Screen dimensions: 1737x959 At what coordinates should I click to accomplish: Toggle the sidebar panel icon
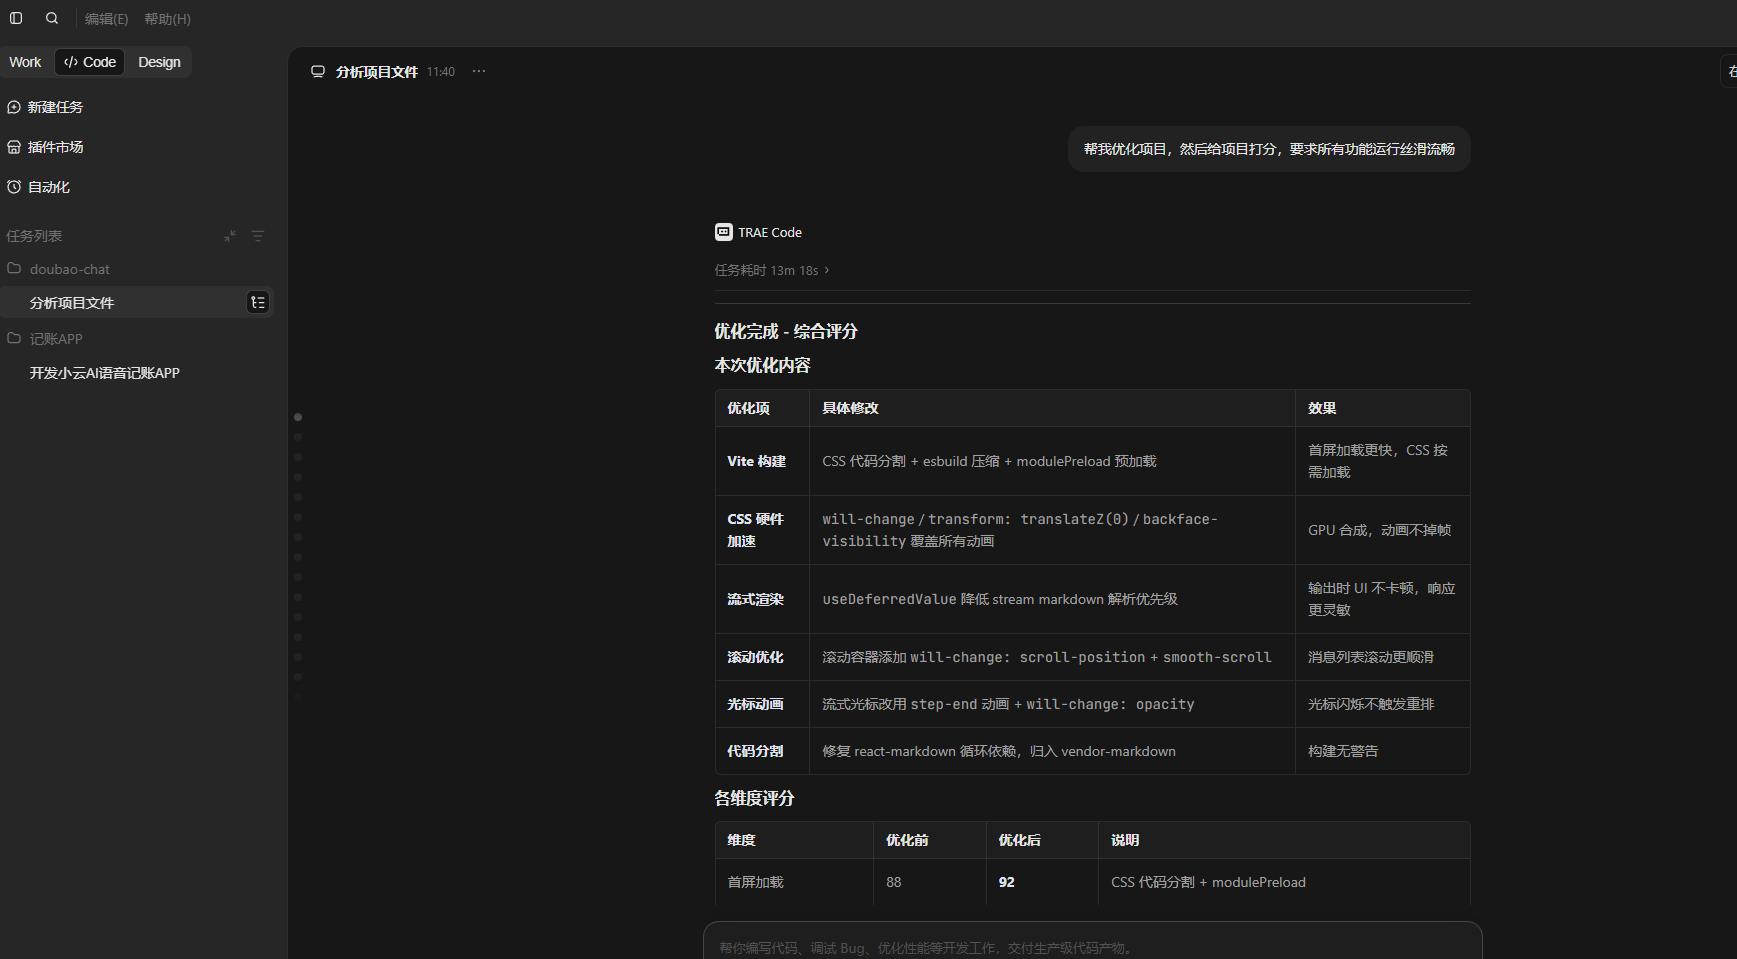point(16,18)
